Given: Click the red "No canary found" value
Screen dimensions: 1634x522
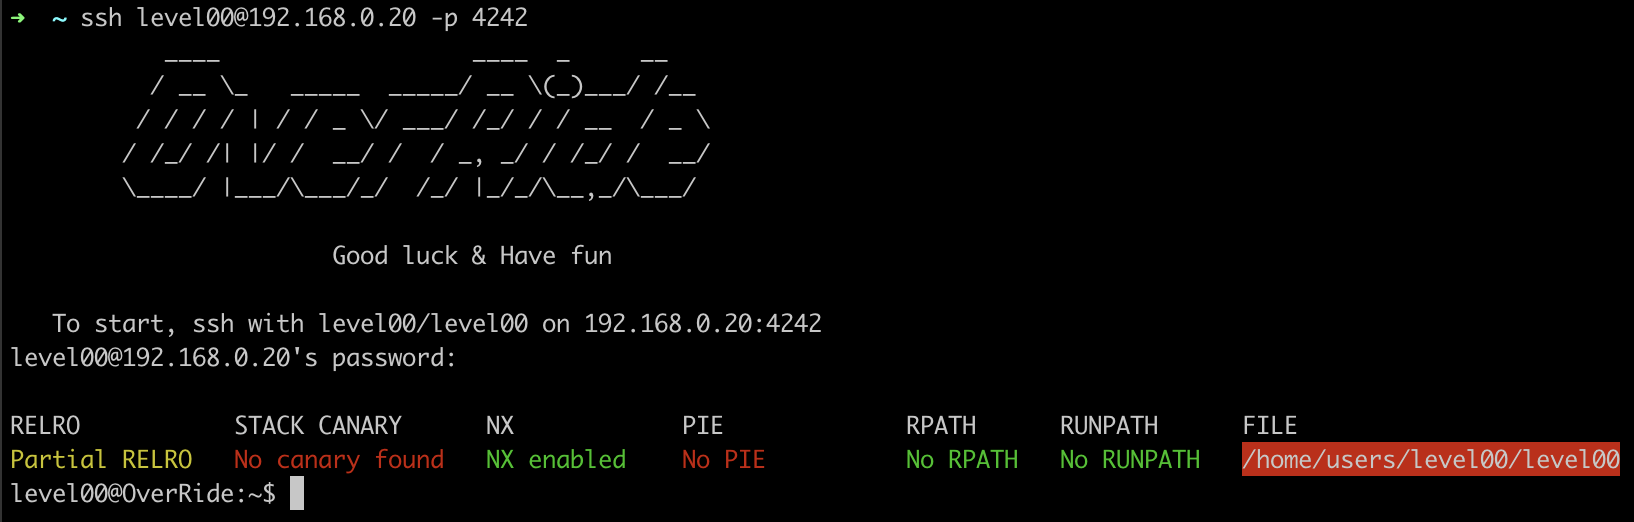Looking at the screenshot, I should (x=339, y=460).
